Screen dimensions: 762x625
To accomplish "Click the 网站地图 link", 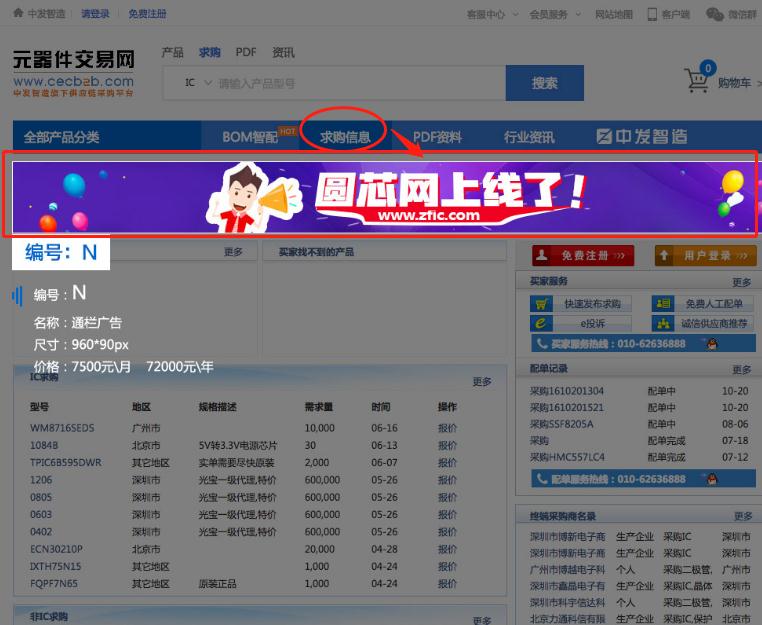I will 614,15.
